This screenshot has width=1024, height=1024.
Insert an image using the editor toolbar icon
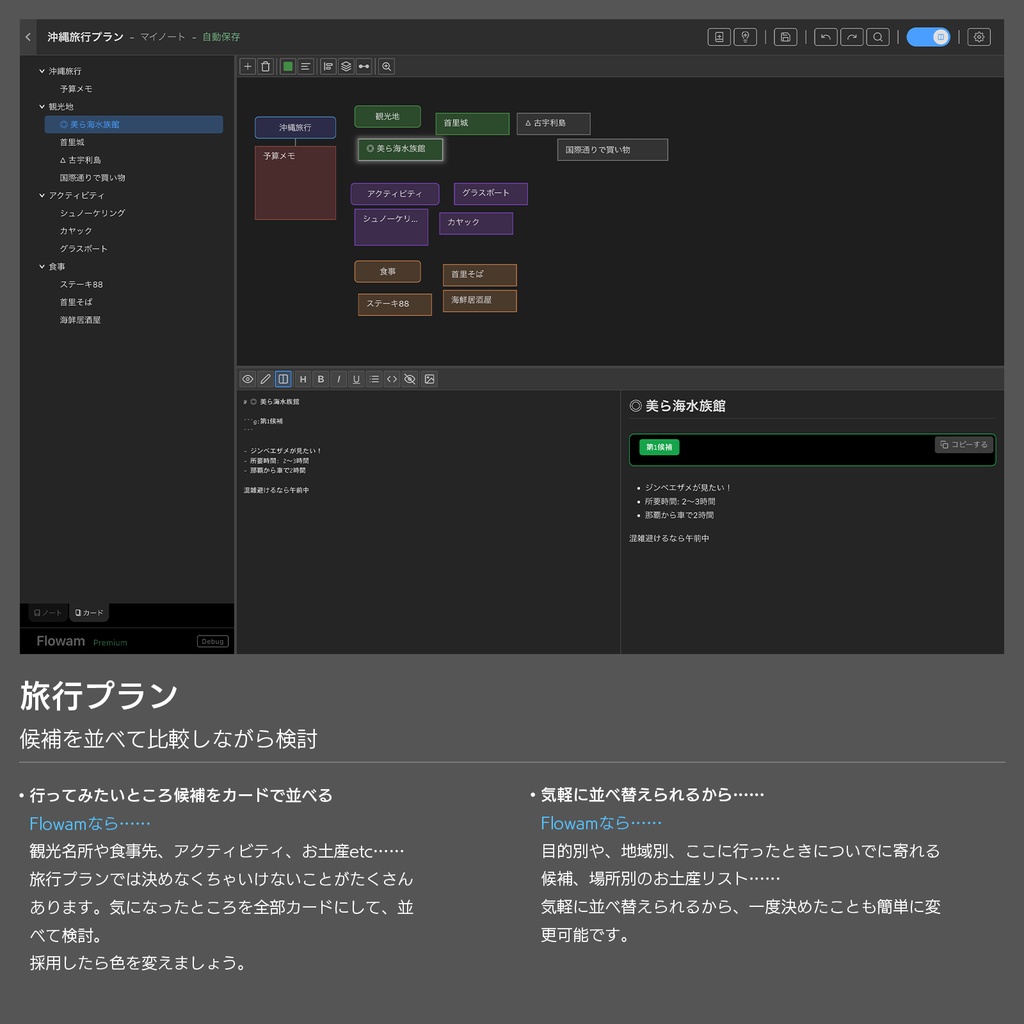pos(430,379)
